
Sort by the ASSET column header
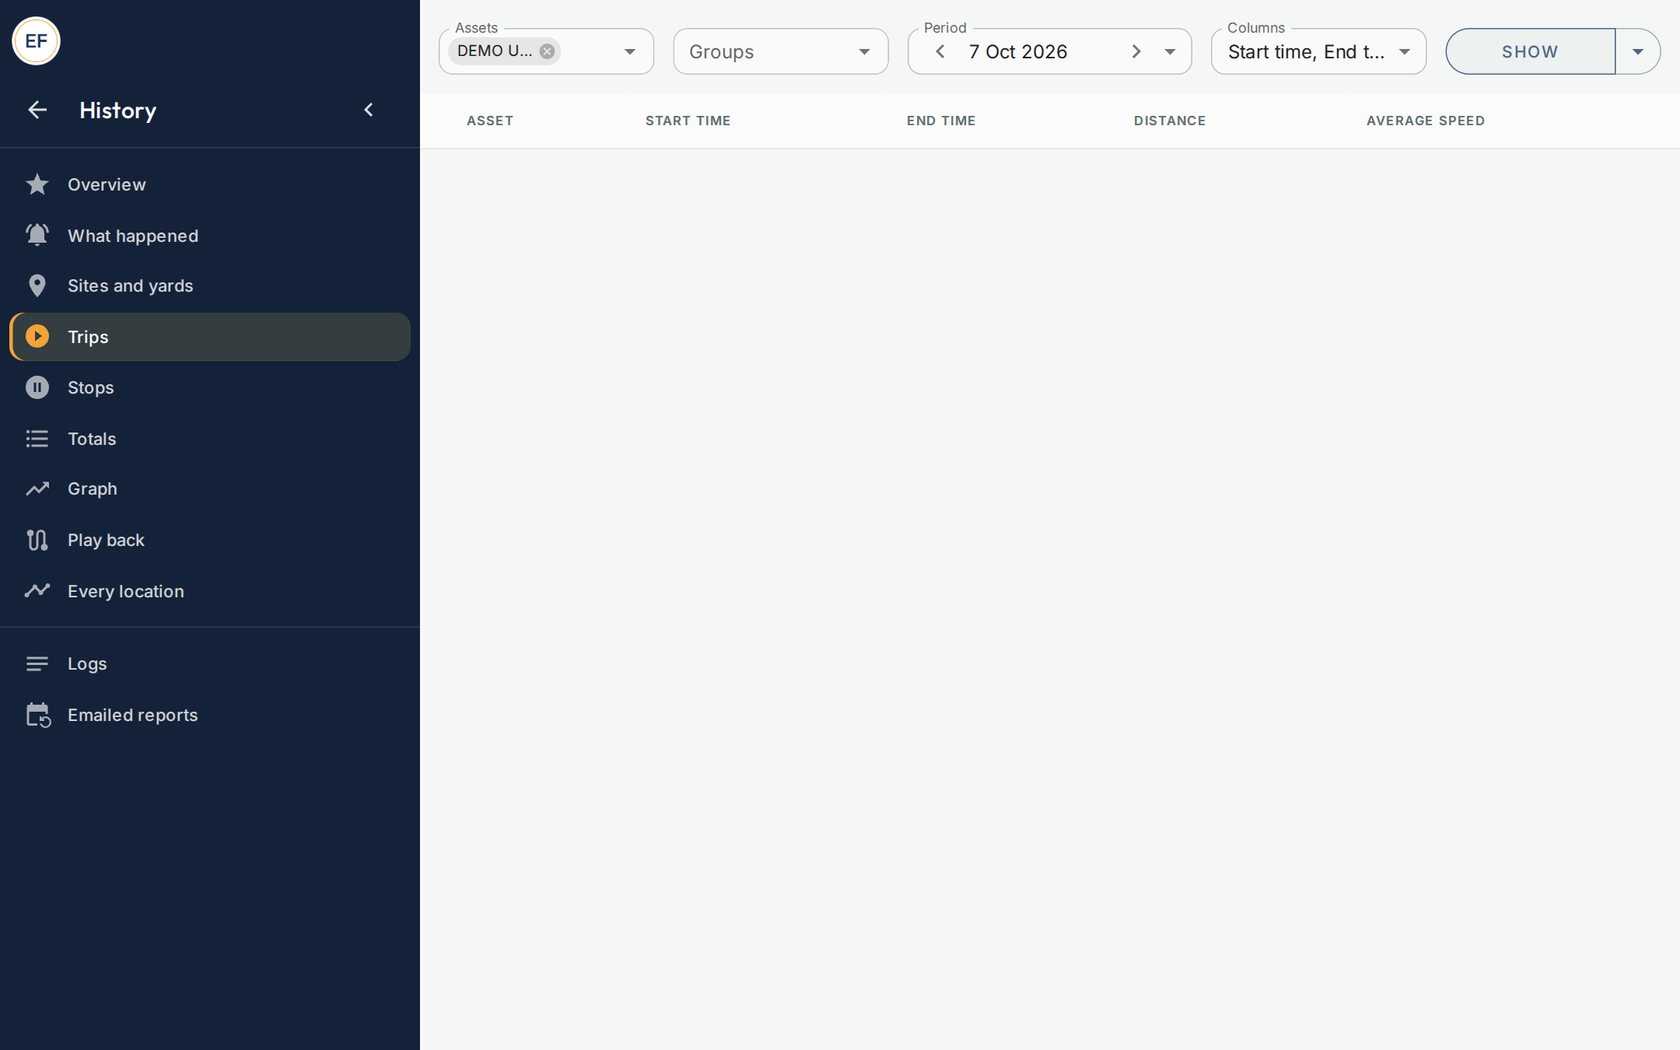490,121
